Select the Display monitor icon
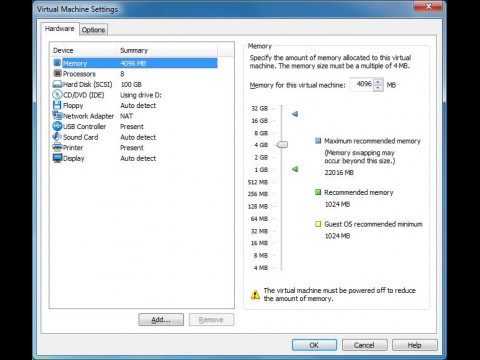Image resolution: width=480 pixels, height=360 pixels. 57,158
